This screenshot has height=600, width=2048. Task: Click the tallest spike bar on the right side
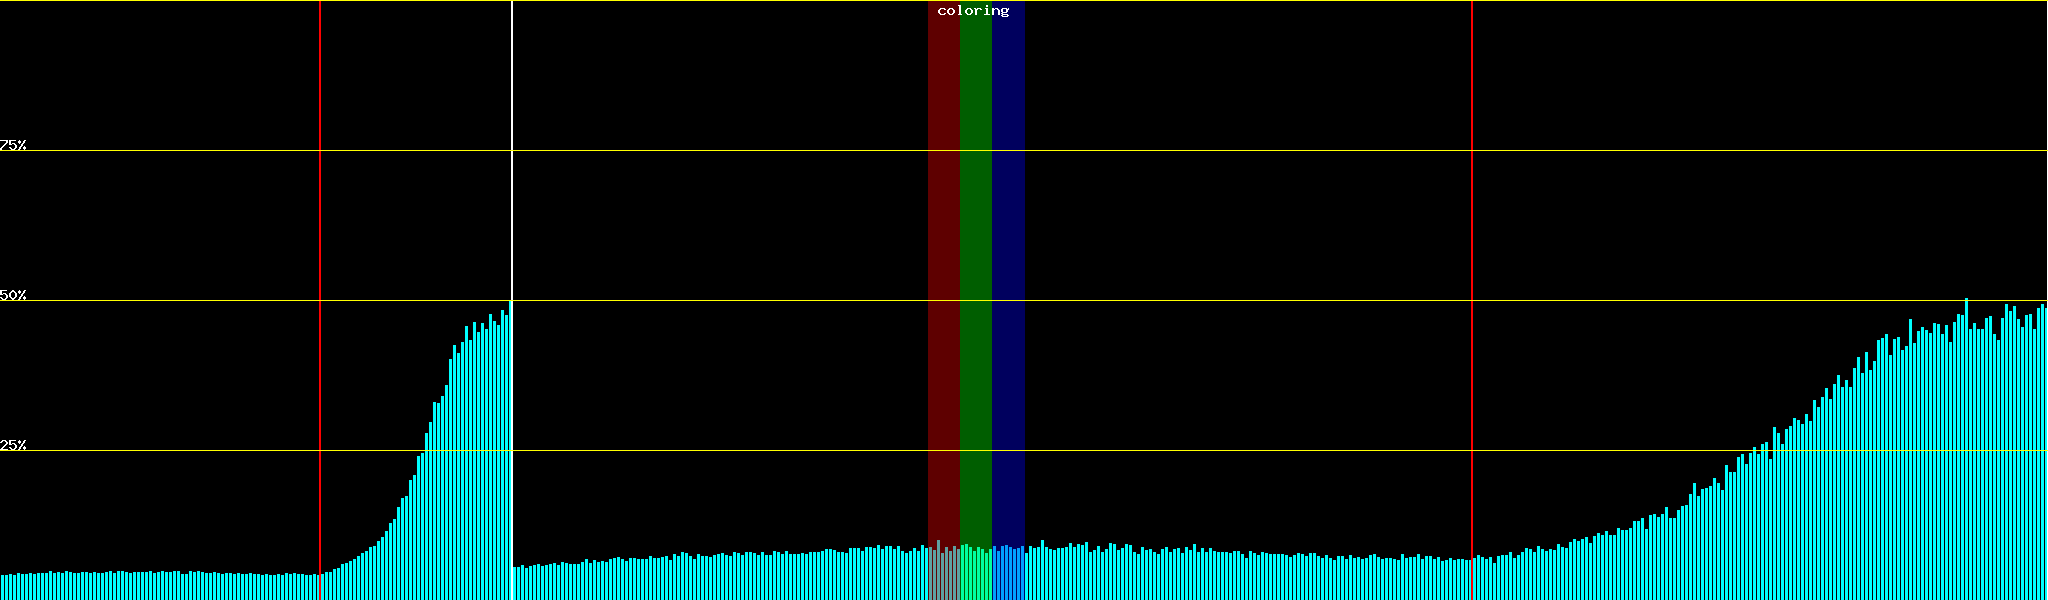[x=1966, y=450]
